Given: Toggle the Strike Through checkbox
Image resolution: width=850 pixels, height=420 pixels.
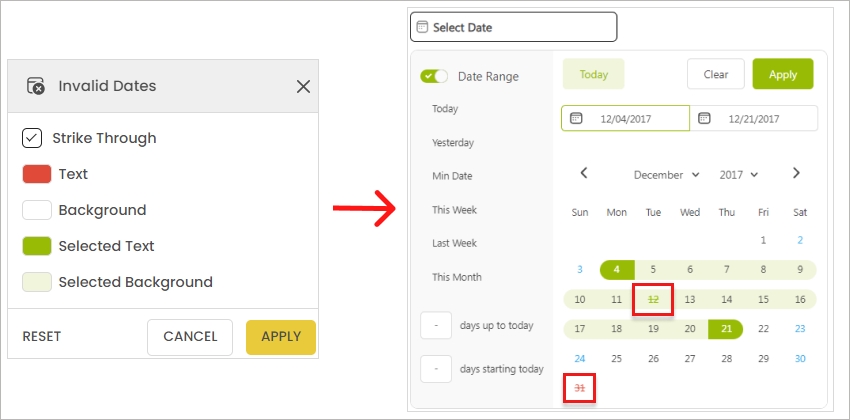Looking at the screenshot, I should pyautogui.click(x=32, y=138).
